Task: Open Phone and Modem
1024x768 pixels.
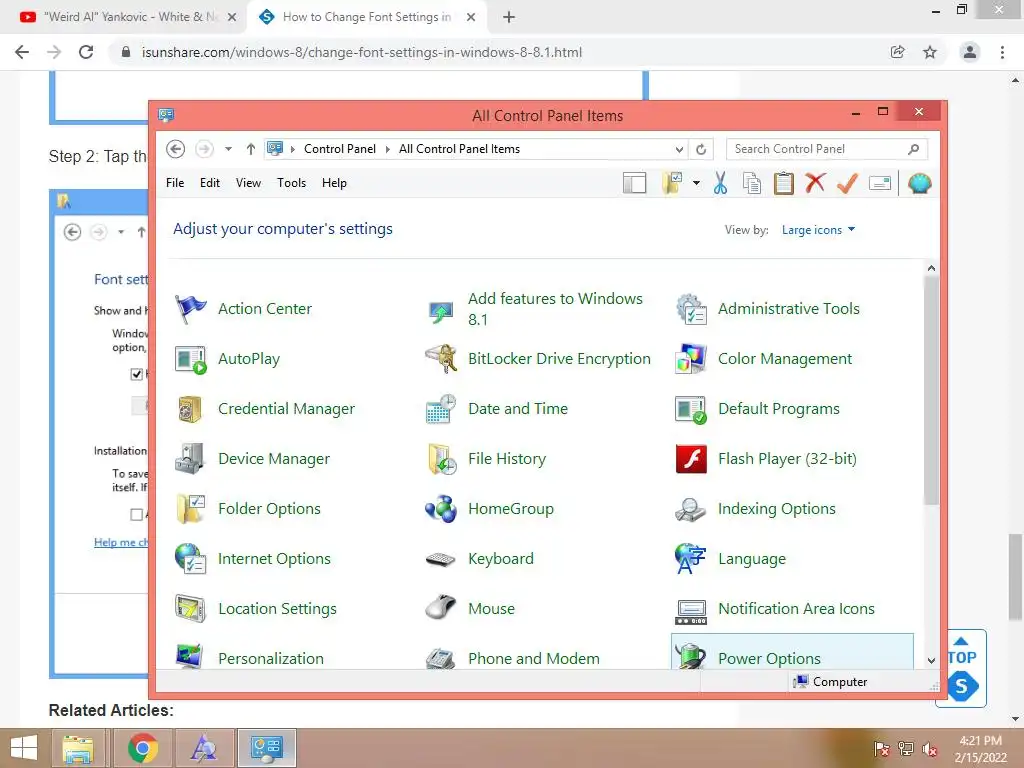Action: 534,658
